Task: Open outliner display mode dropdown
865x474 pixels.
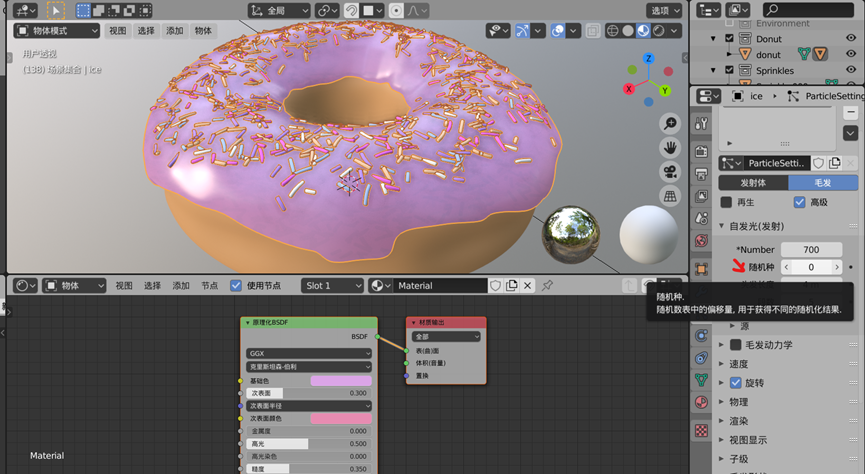Action: click(x=708, y=10)
